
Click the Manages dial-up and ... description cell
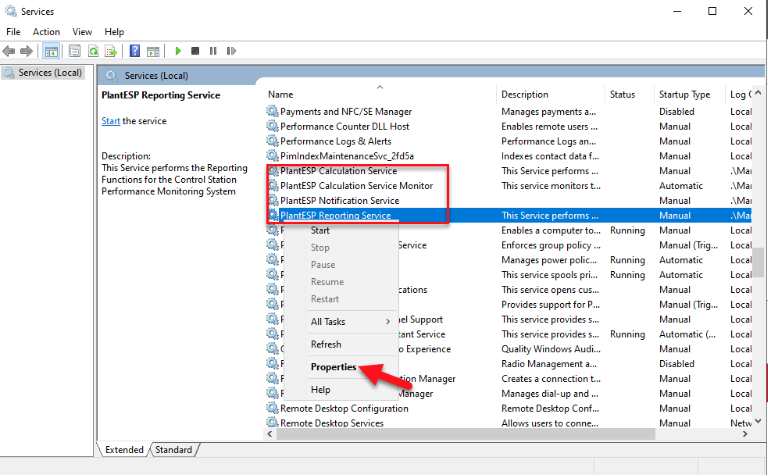click(550, 393)
